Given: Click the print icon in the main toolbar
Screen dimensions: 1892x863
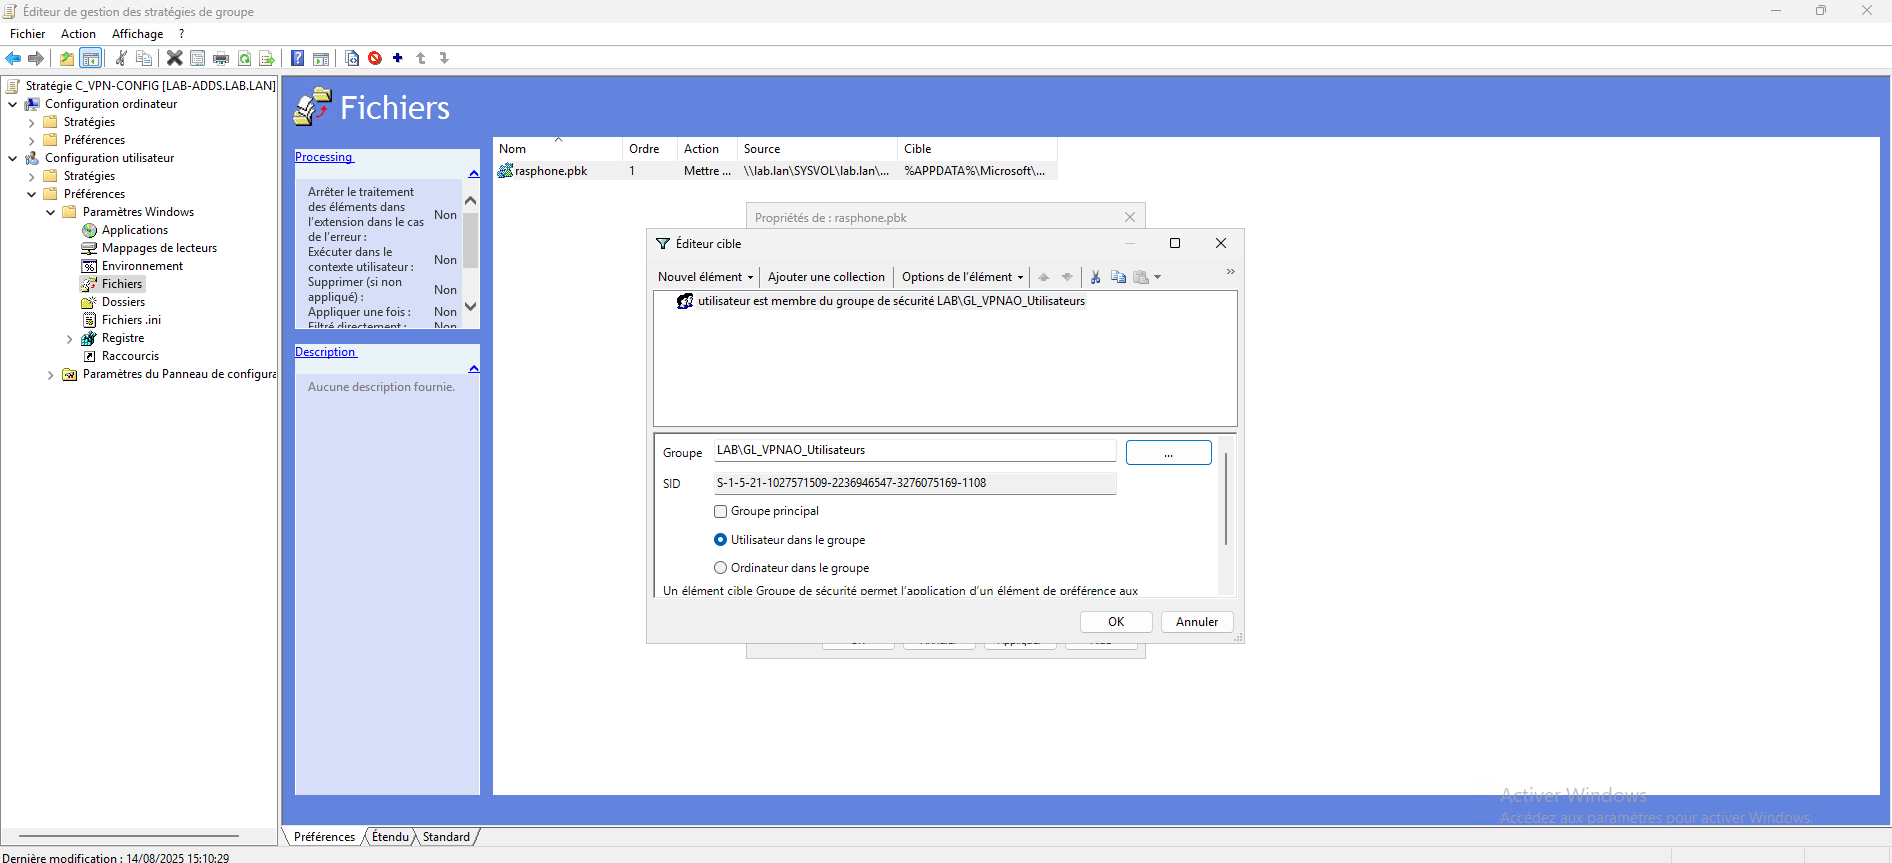Looking at the screenshot, I should pyautogui.click(x=221, y=58).
